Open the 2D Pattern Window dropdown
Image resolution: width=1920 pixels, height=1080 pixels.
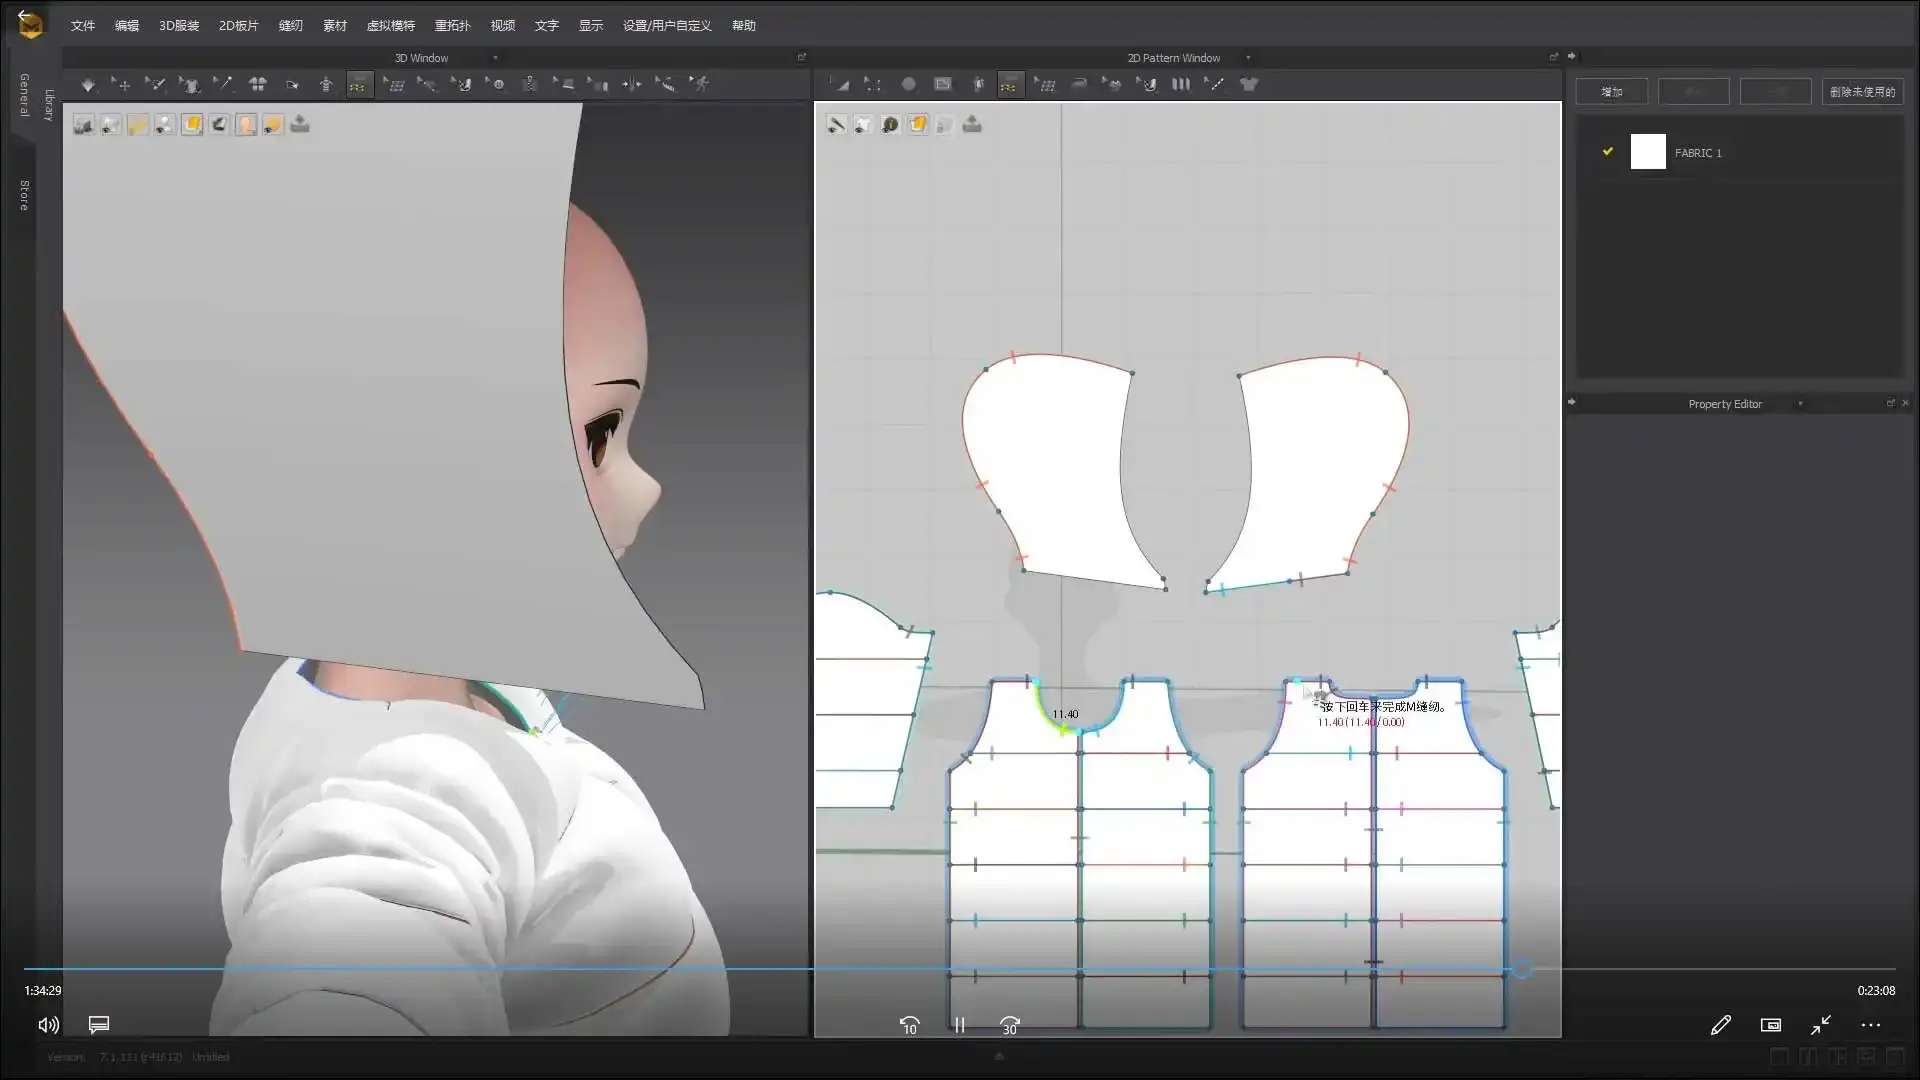1248,58
